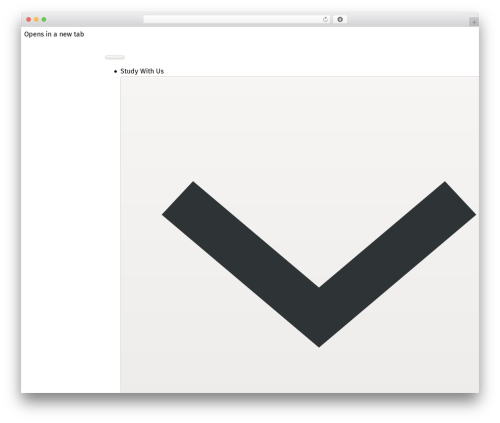Click the reload icon in address bar
This screenshot has height=423, width=500.
pyautogui.click(x=325, y=20)
